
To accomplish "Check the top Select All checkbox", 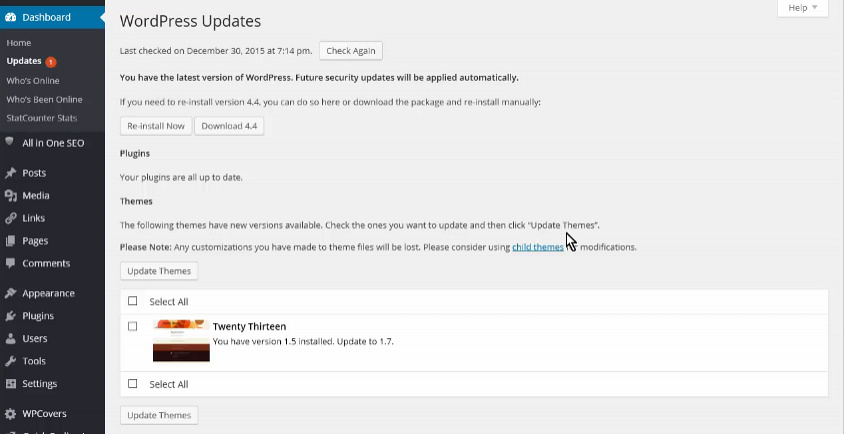I will pyautogui.click(x=132, y=301).
